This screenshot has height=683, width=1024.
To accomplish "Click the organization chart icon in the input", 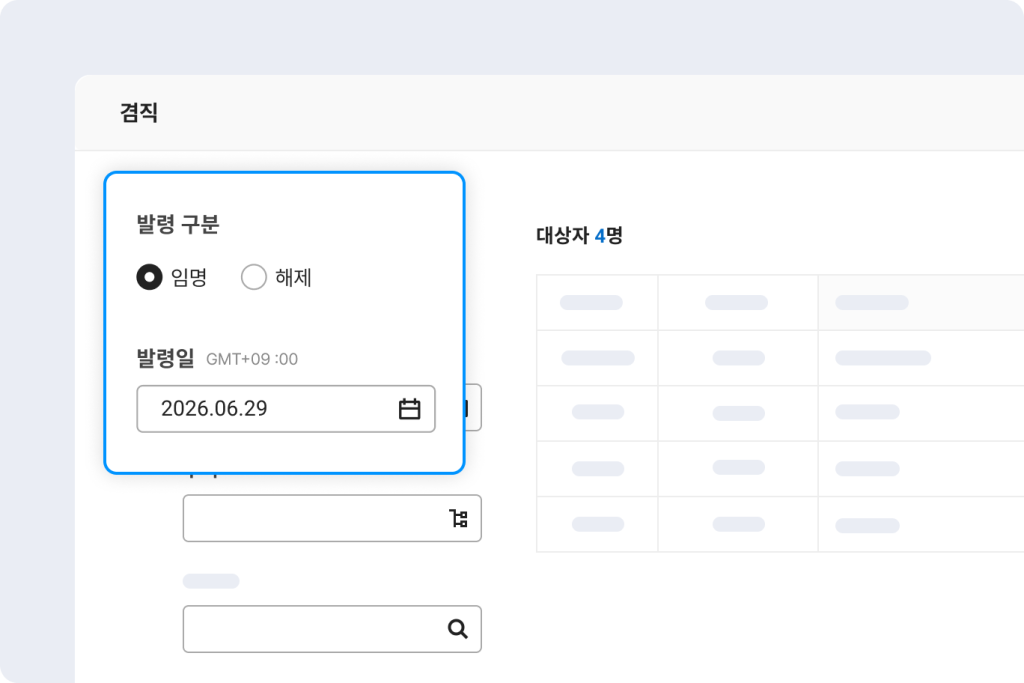I will pos(458,518).
